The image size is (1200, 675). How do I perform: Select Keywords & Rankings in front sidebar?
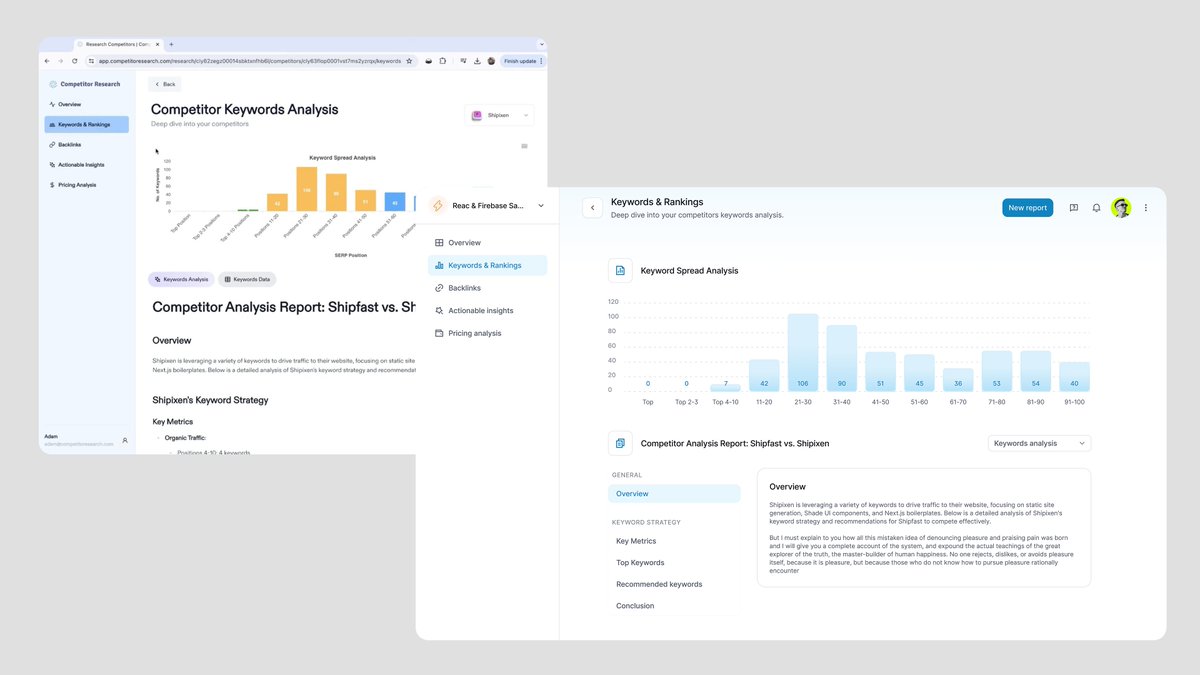tap(487, 265)
